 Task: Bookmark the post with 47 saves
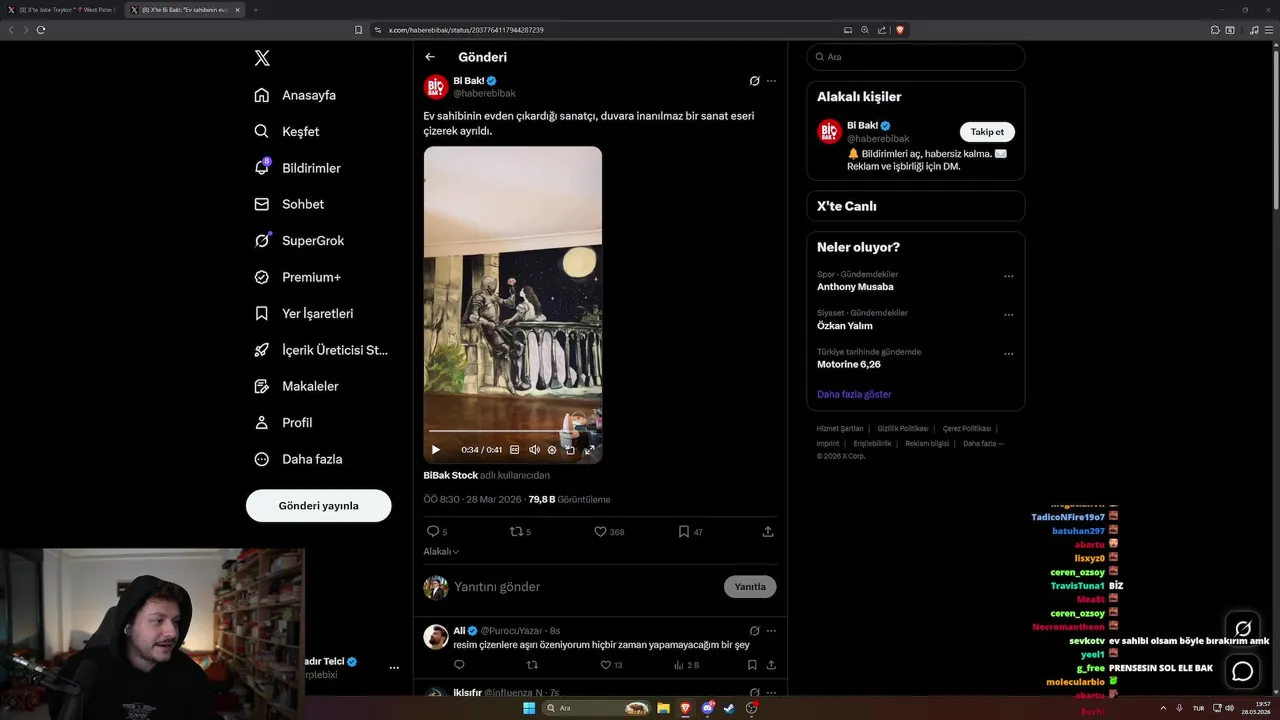pos(684,532)
